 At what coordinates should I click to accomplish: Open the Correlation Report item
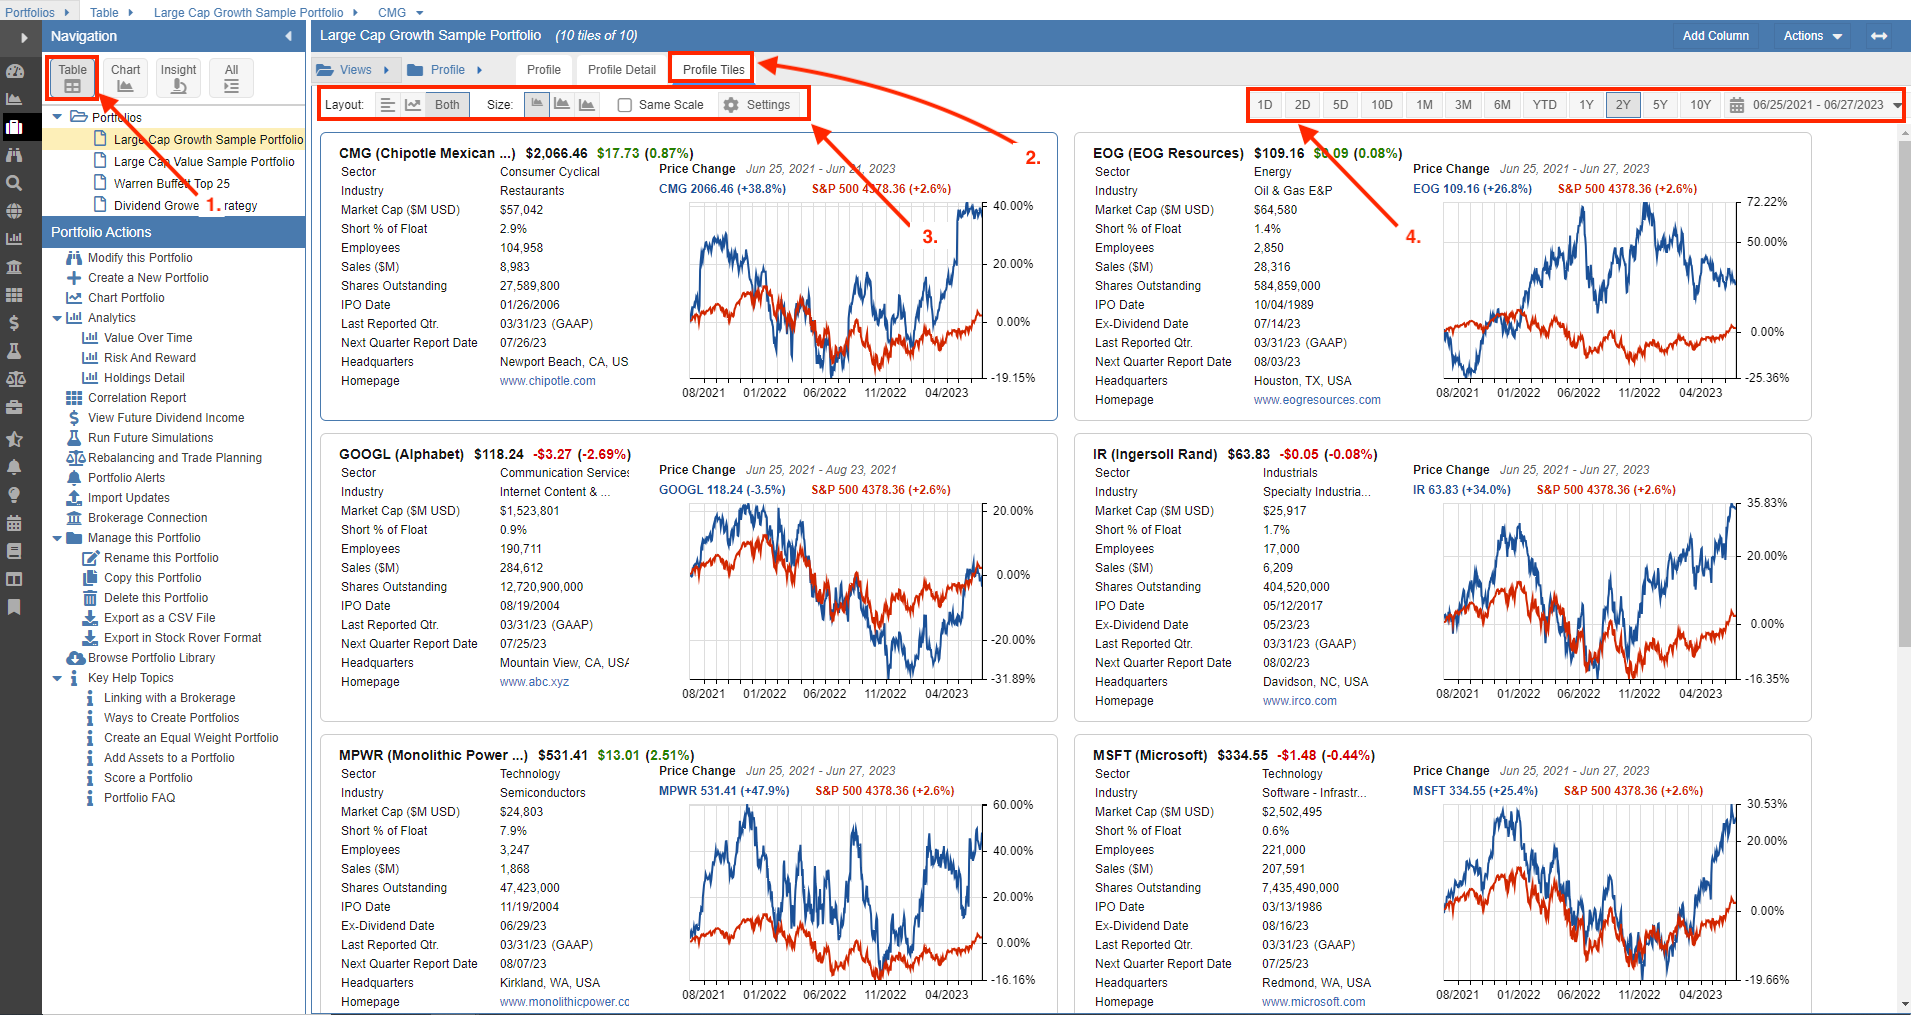[x=137, y=398]
